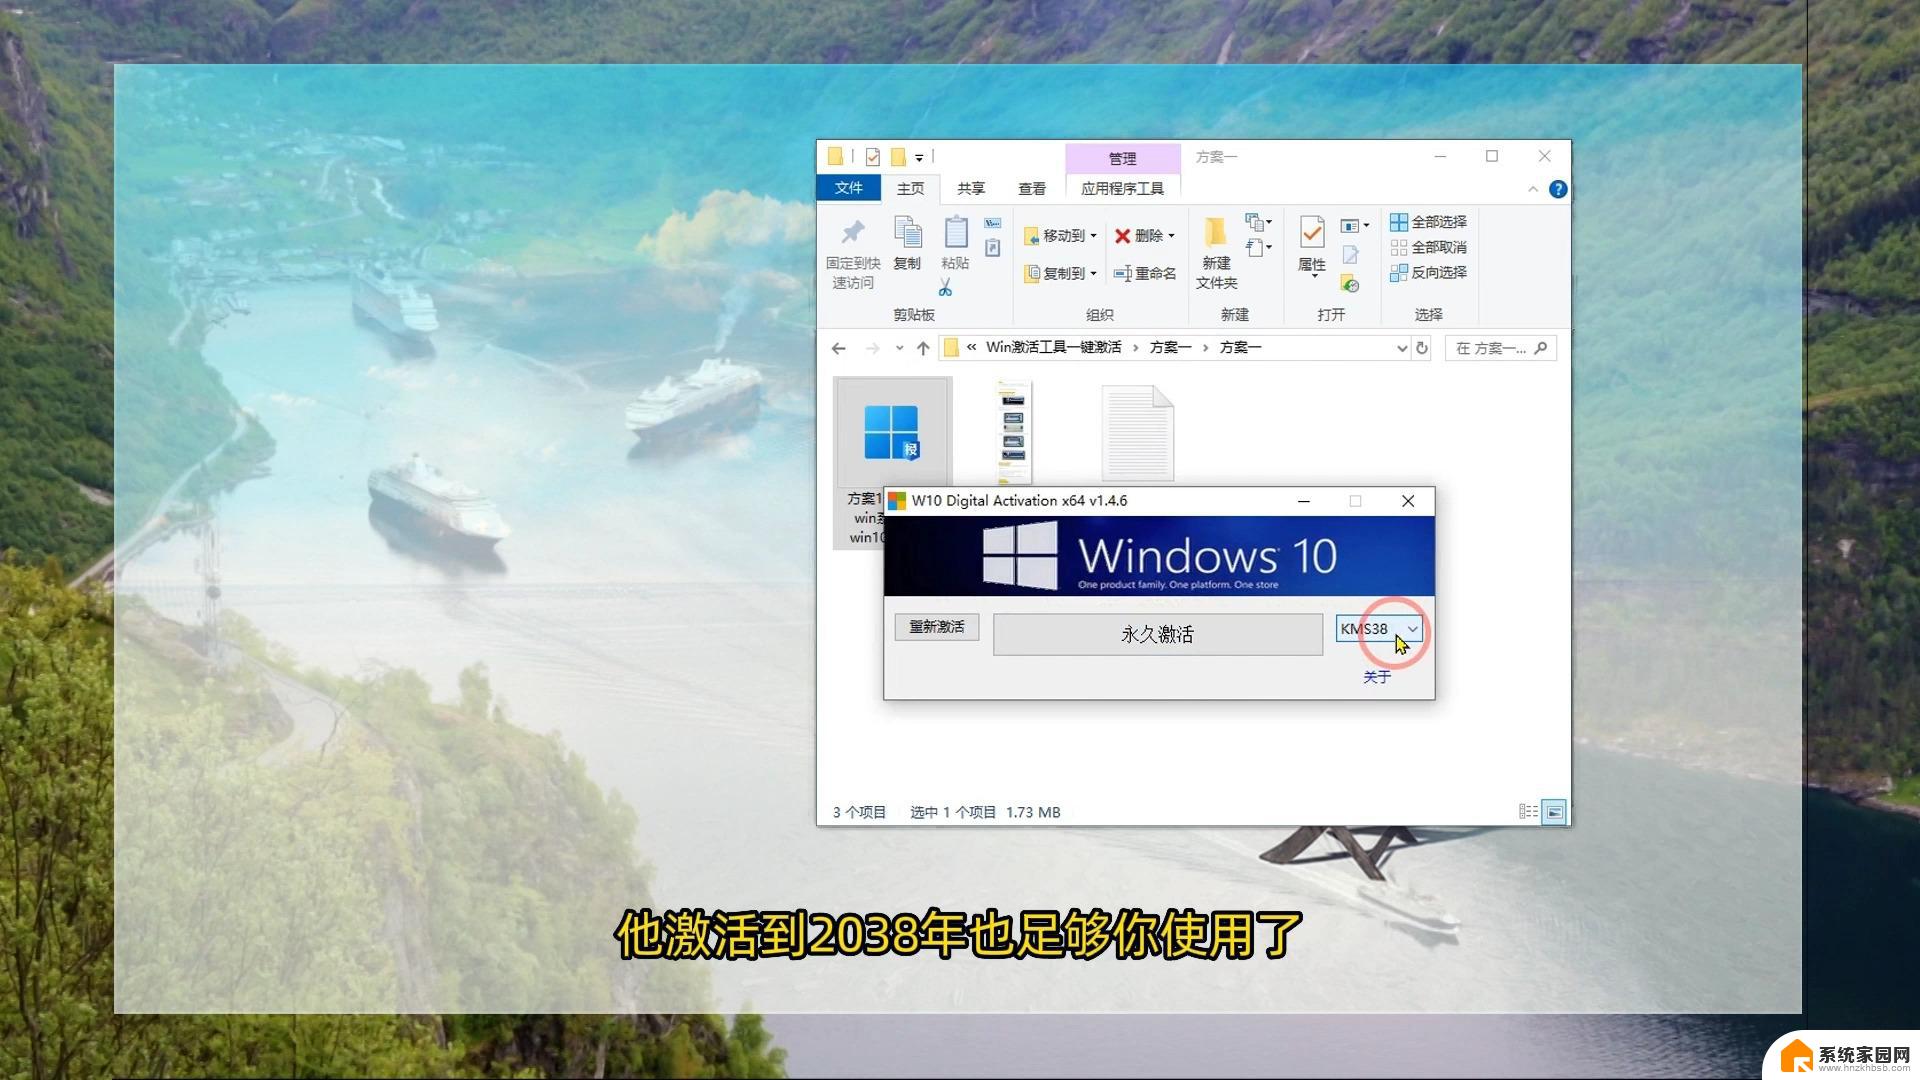Click the Paste shortcut icon
The width and height of the screenshot is (1920, 1080).
tap(992, 247)
